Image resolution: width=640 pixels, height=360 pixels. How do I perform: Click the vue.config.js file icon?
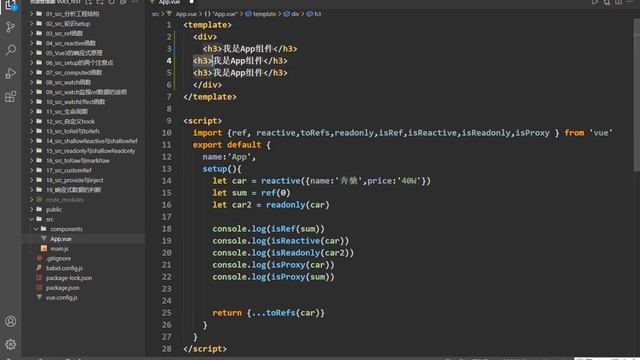point(39,298)
